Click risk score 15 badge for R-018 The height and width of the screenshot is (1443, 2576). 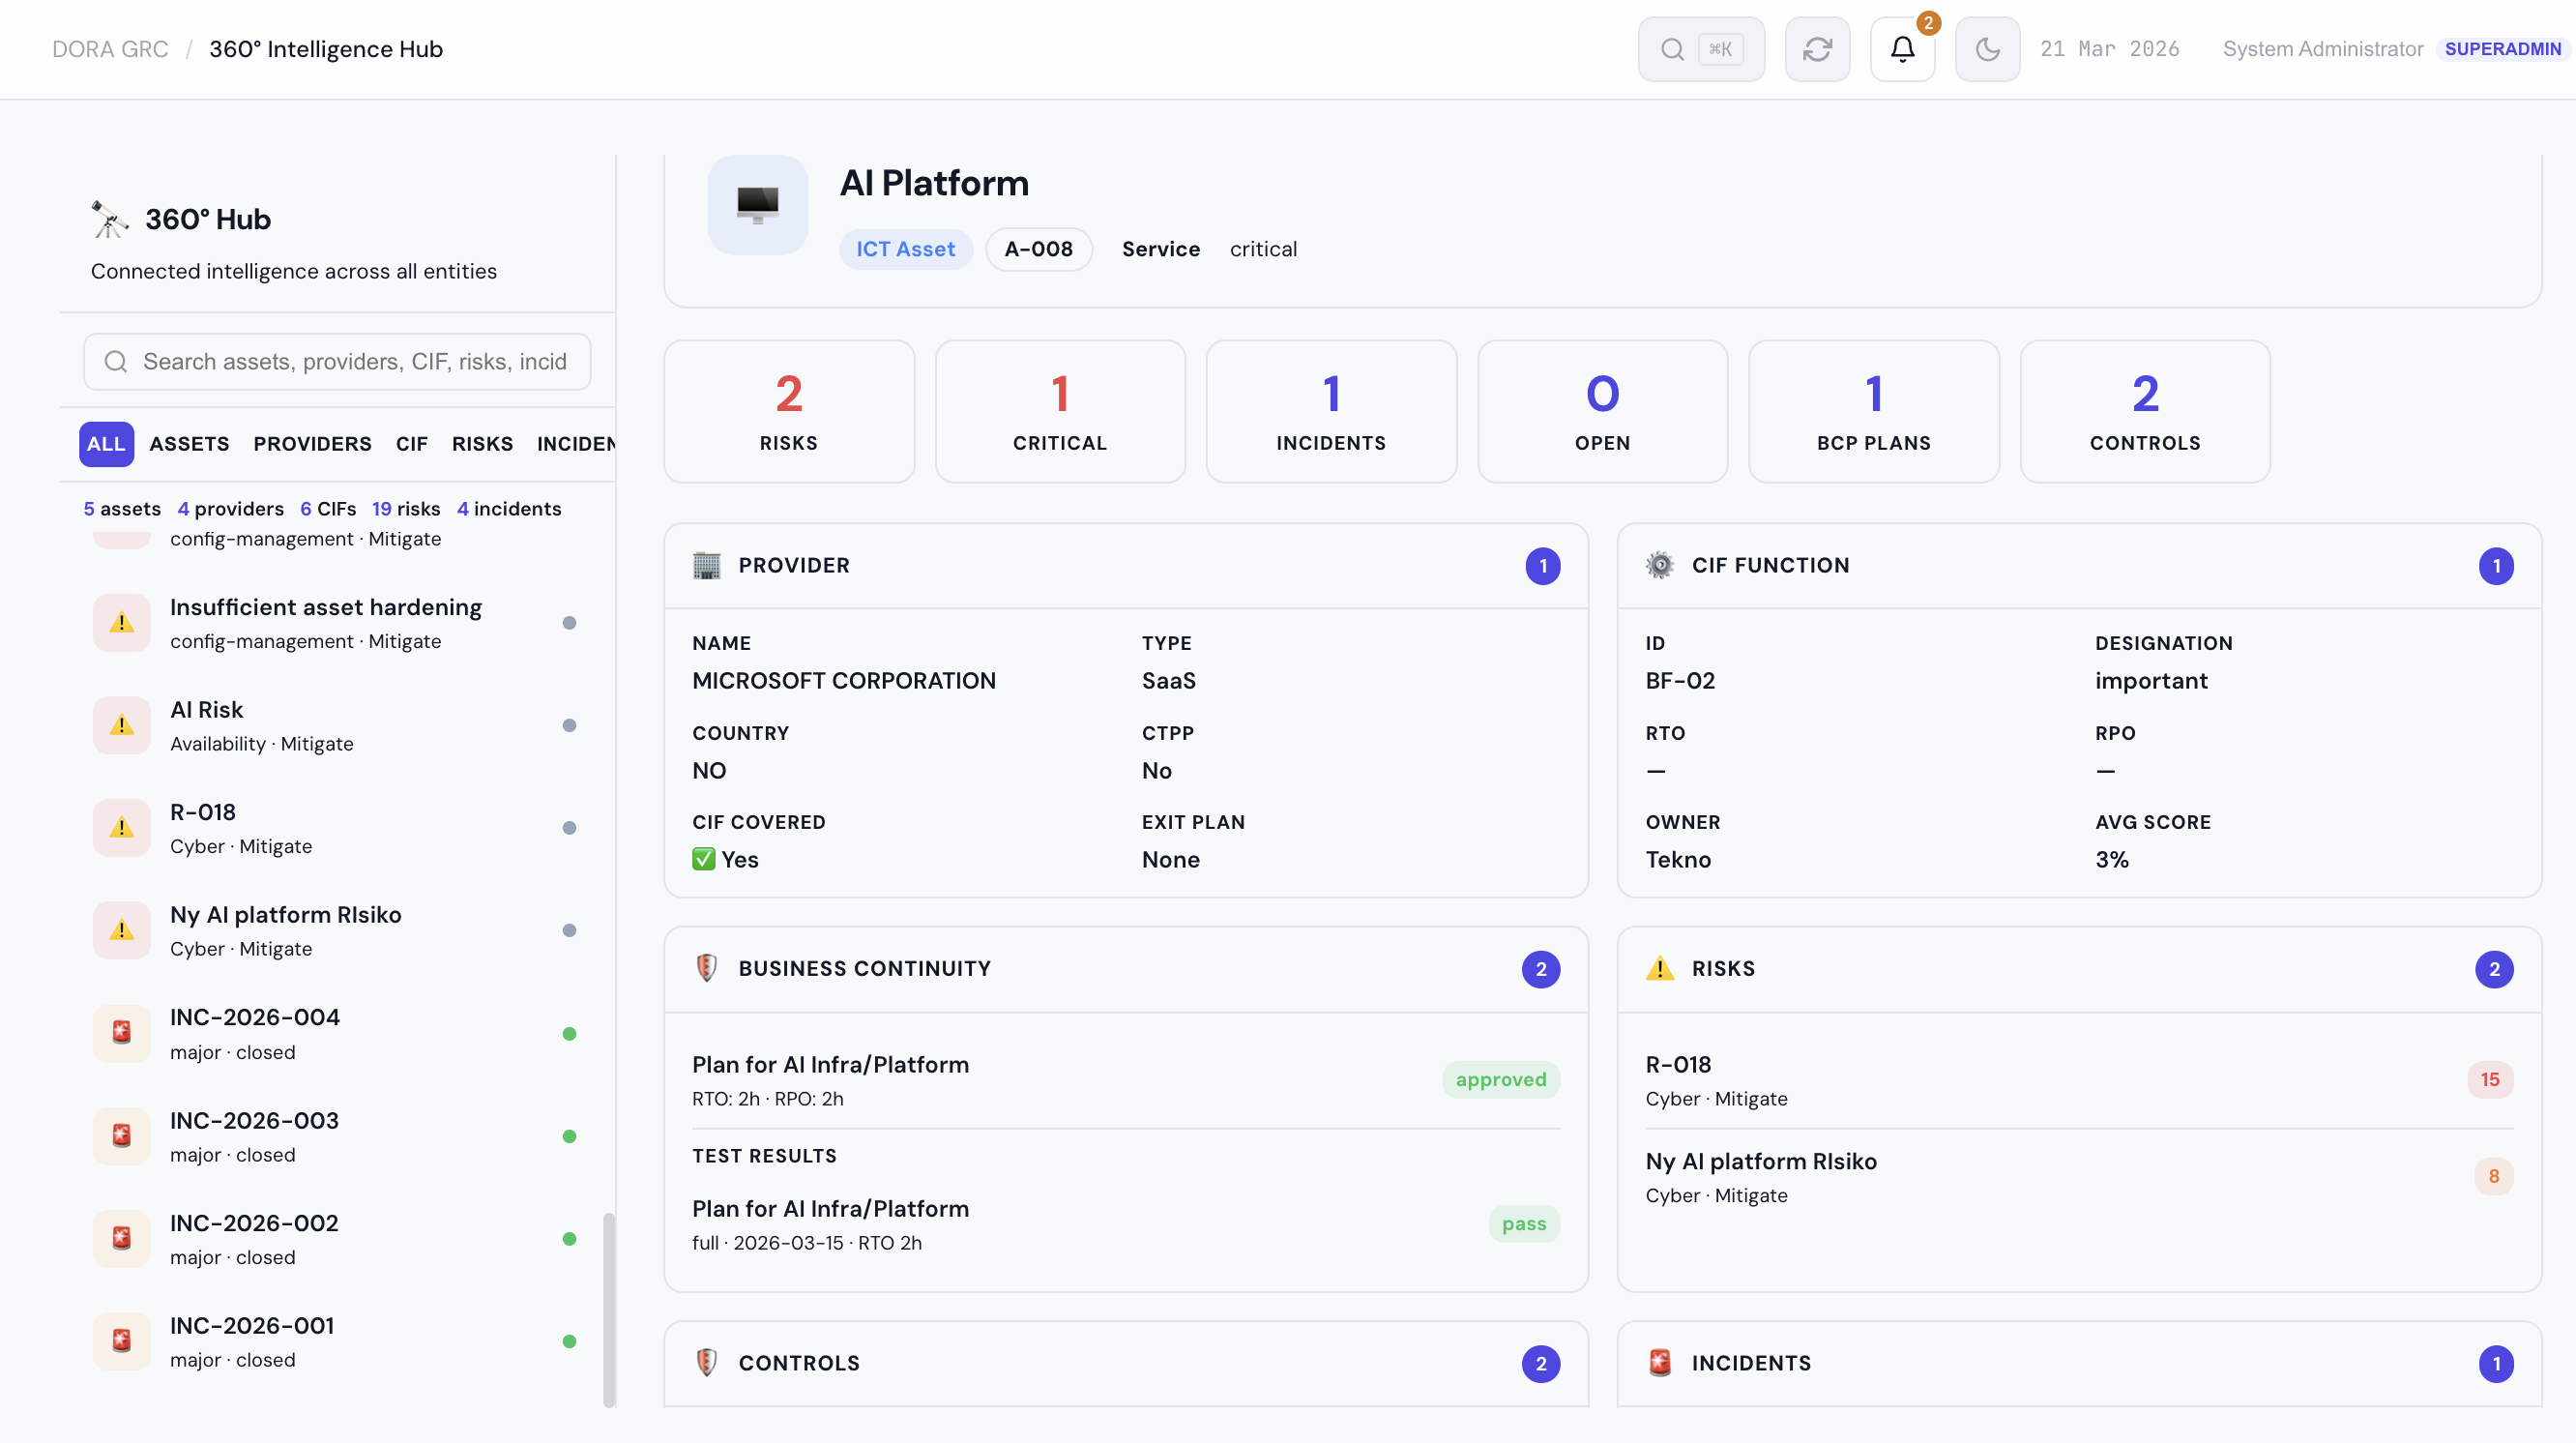(x=2490, y=1079)
